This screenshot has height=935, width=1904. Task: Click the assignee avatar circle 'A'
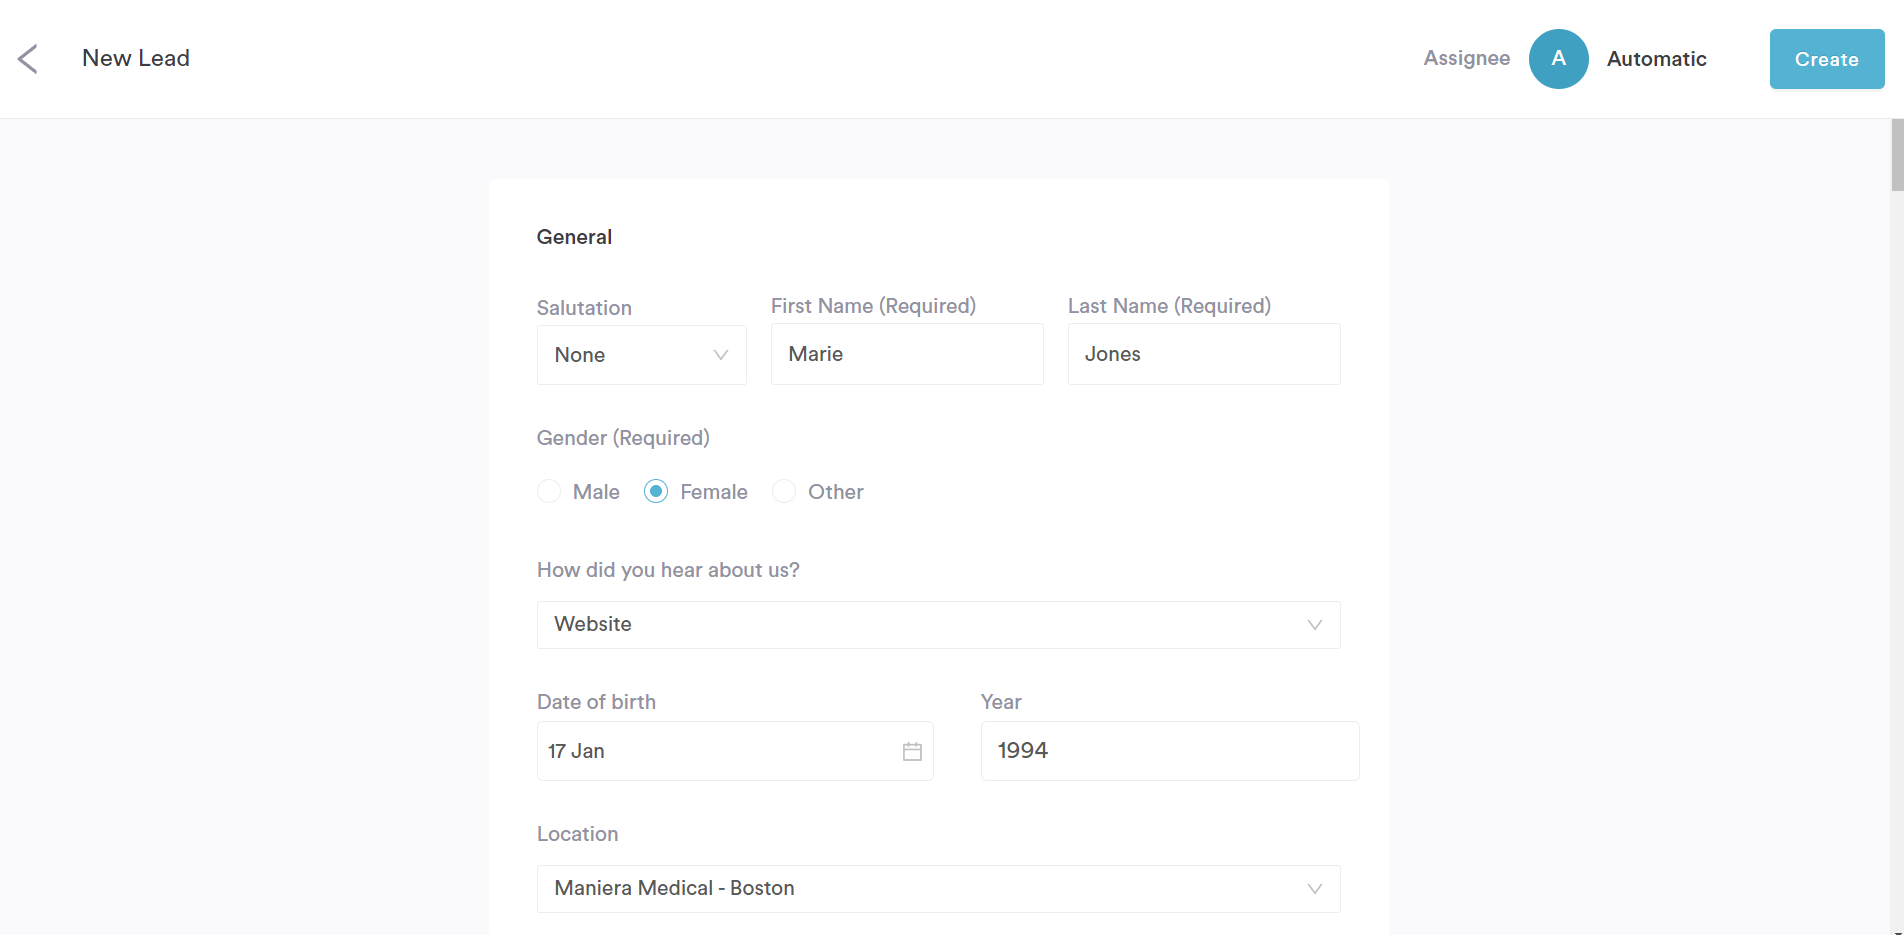(x=1558, y=59)
